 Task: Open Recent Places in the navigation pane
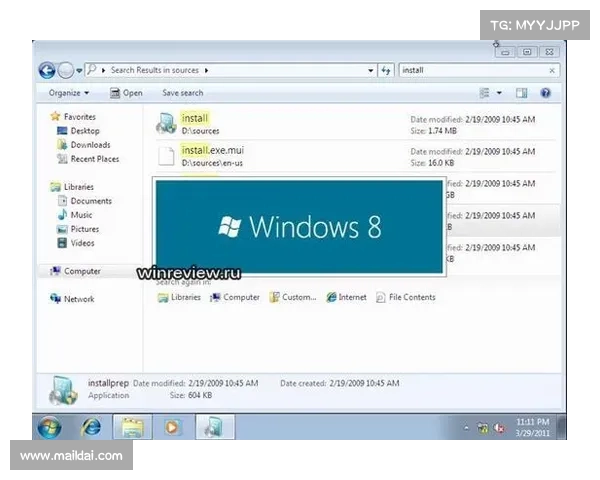88,159
